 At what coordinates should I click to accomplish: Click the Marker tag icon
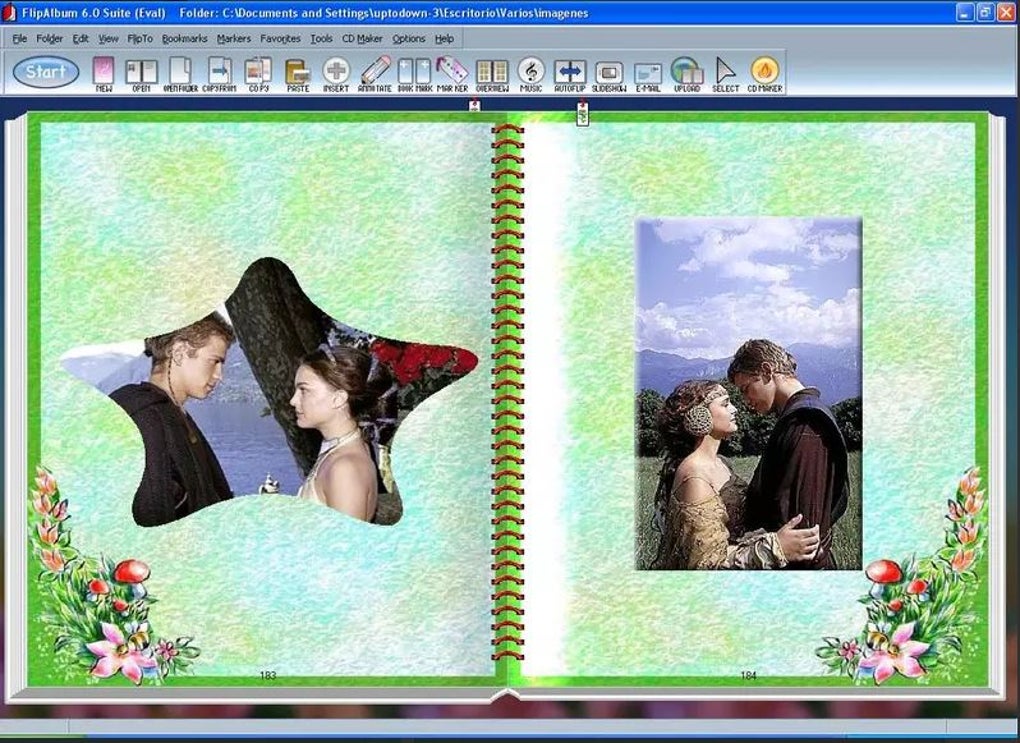click(x=452, y=74)
